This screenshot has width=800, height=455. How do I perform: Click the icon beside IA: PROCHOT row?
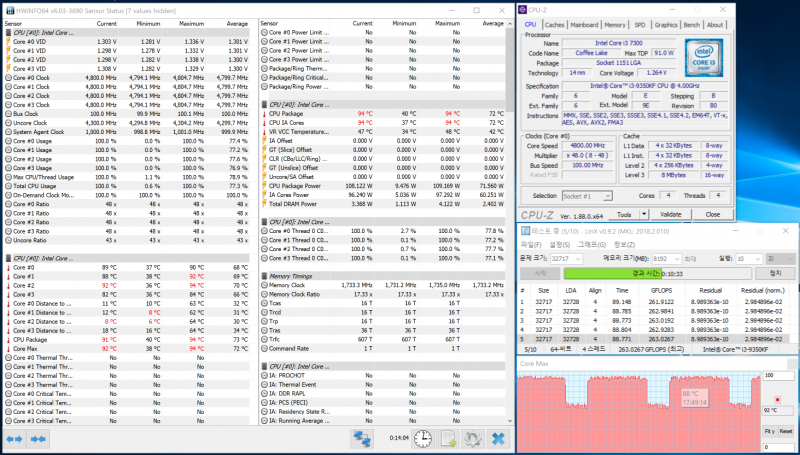tap(264, 375)
